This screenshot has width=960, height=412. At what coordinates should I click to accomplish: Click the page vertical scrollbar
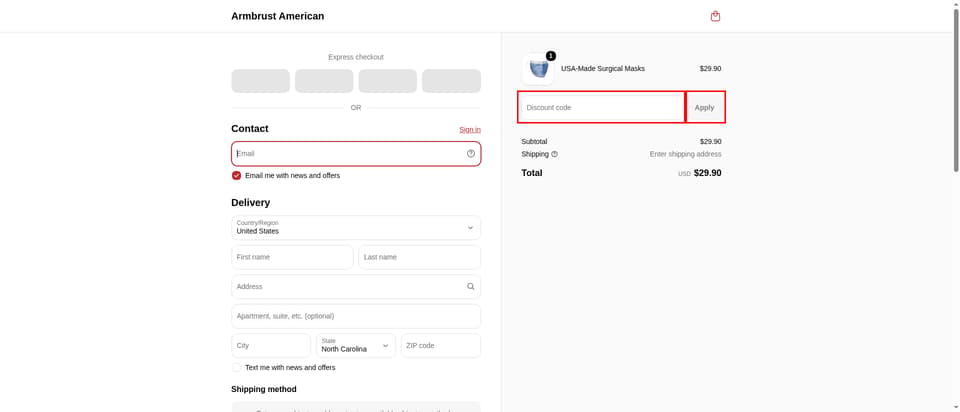[956, 92]
